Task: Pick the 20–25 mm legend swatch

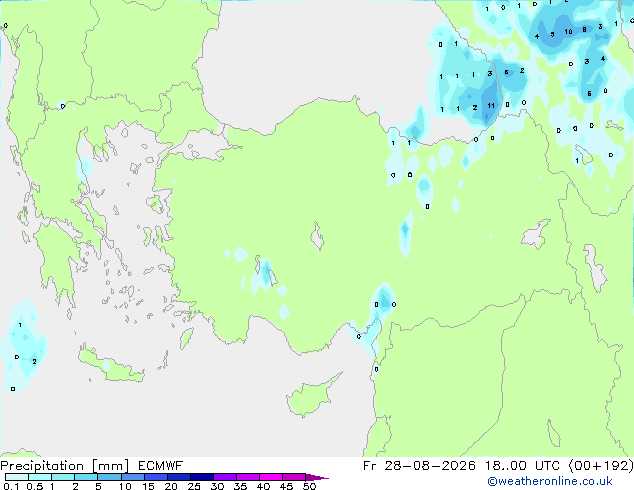Action: click(x=179, y=477)
